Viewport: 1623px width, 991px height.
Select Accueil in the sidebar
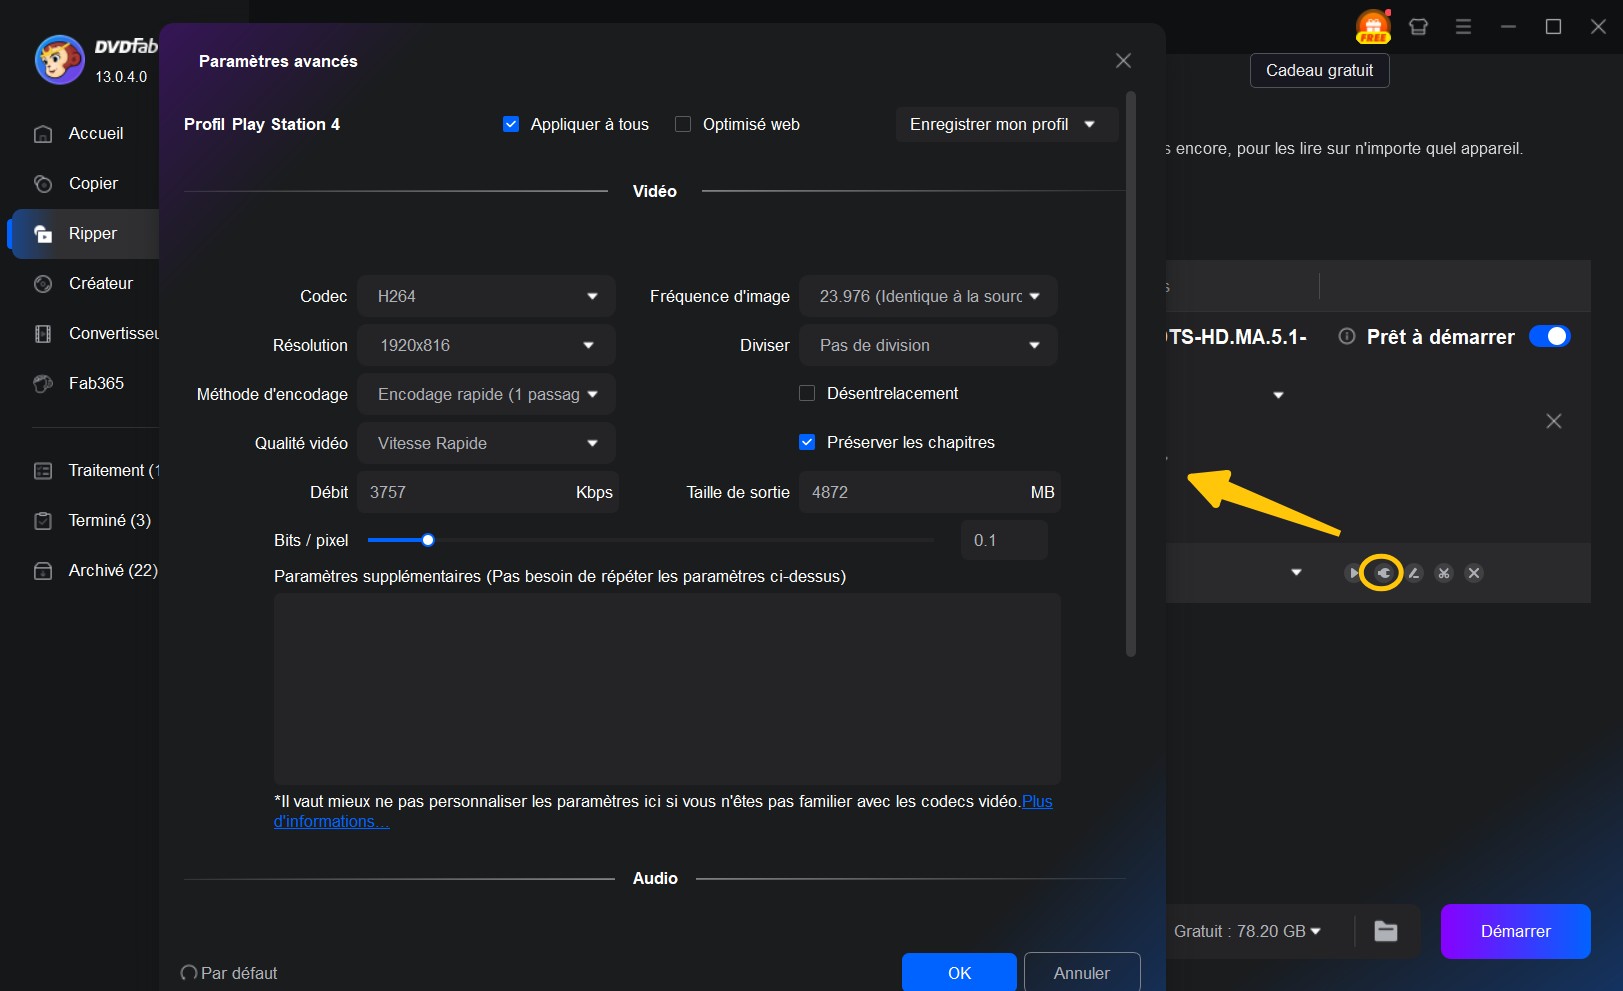96,133
